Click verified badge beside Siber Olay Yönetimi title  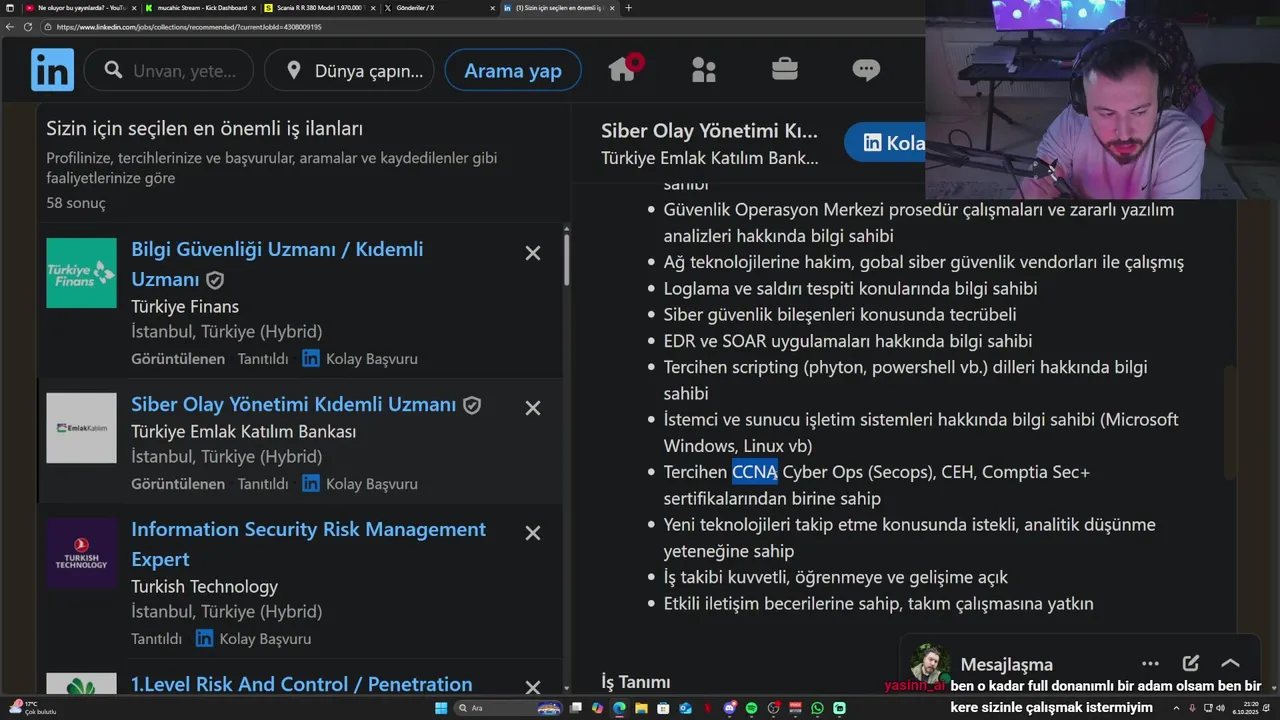(x=472, y=405)
